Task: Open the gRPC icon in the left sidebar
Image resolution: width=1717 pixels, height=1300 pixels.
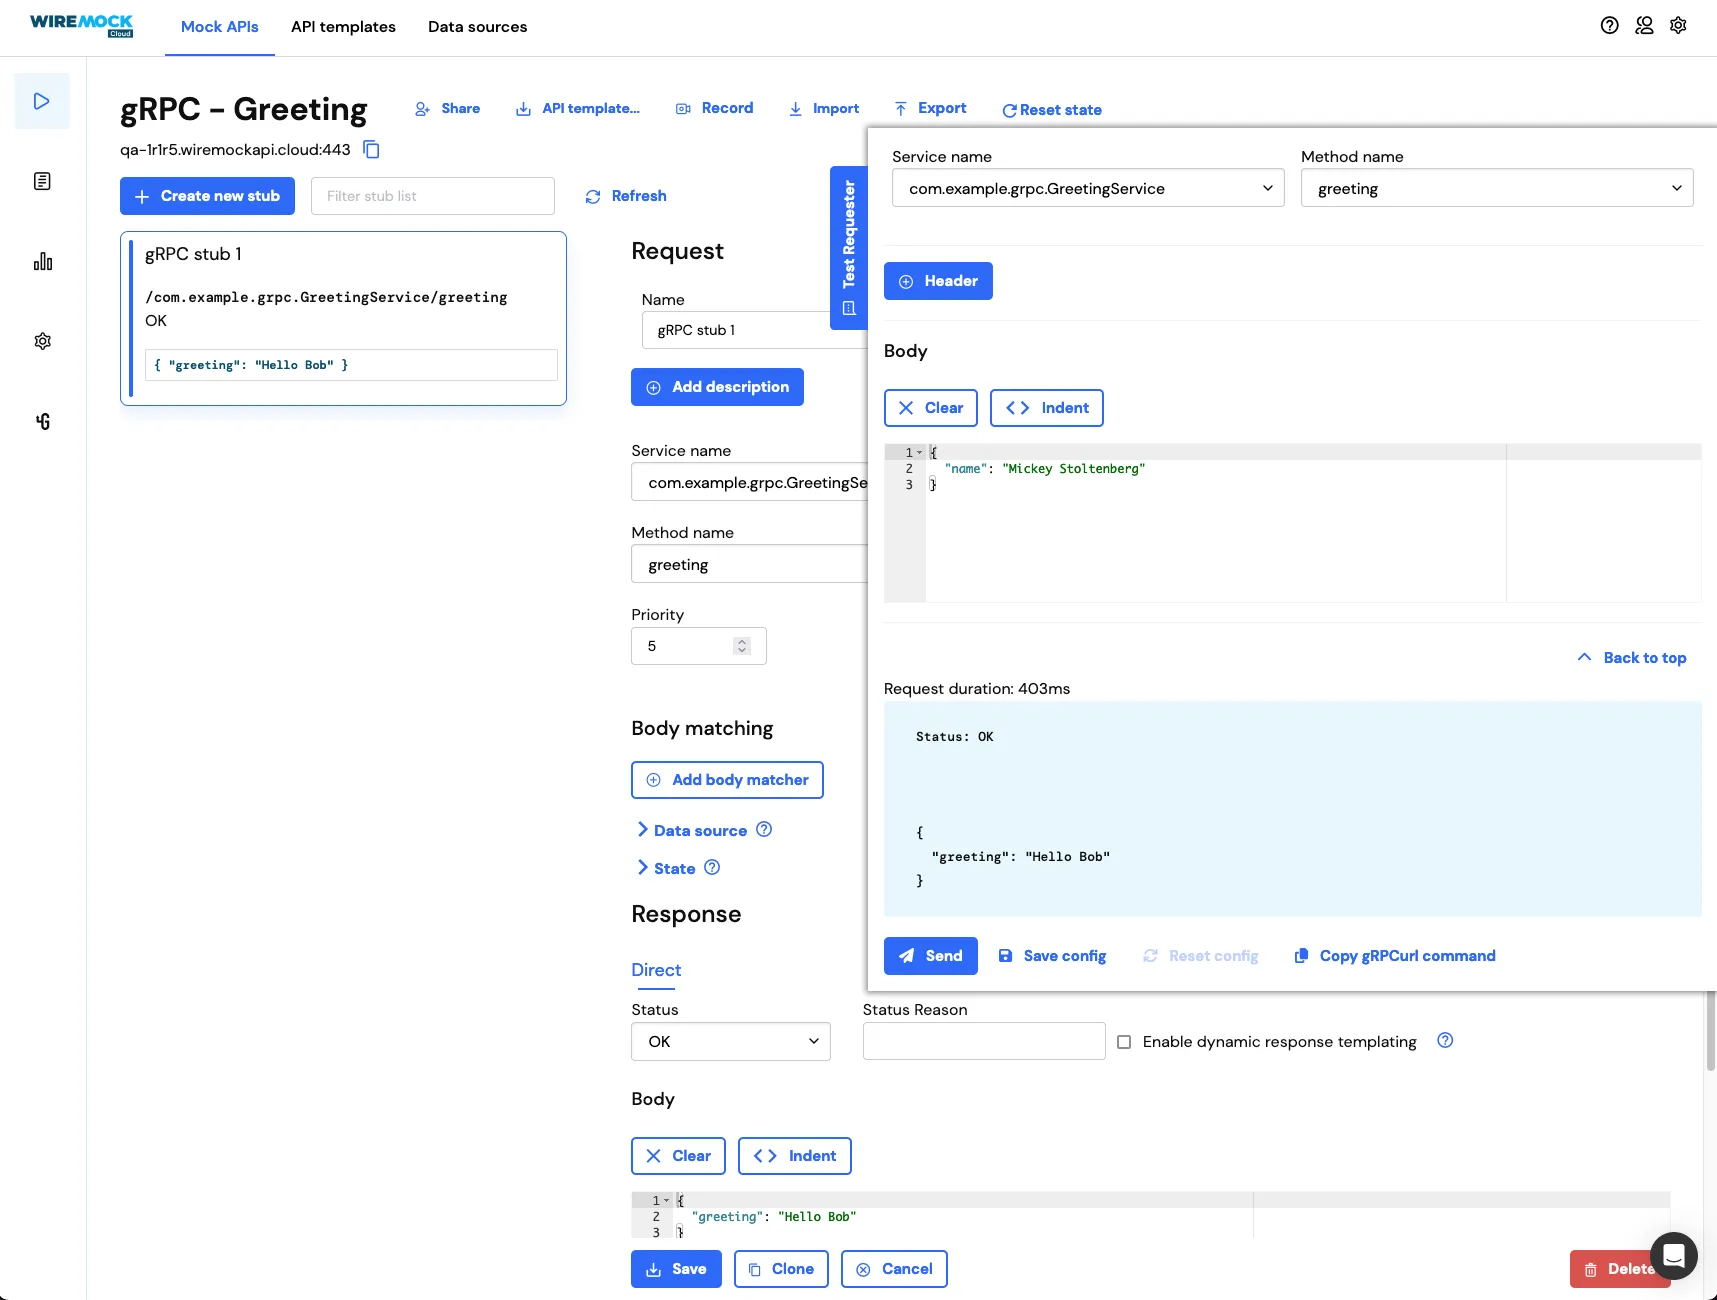Action: (x=42, y=421)
